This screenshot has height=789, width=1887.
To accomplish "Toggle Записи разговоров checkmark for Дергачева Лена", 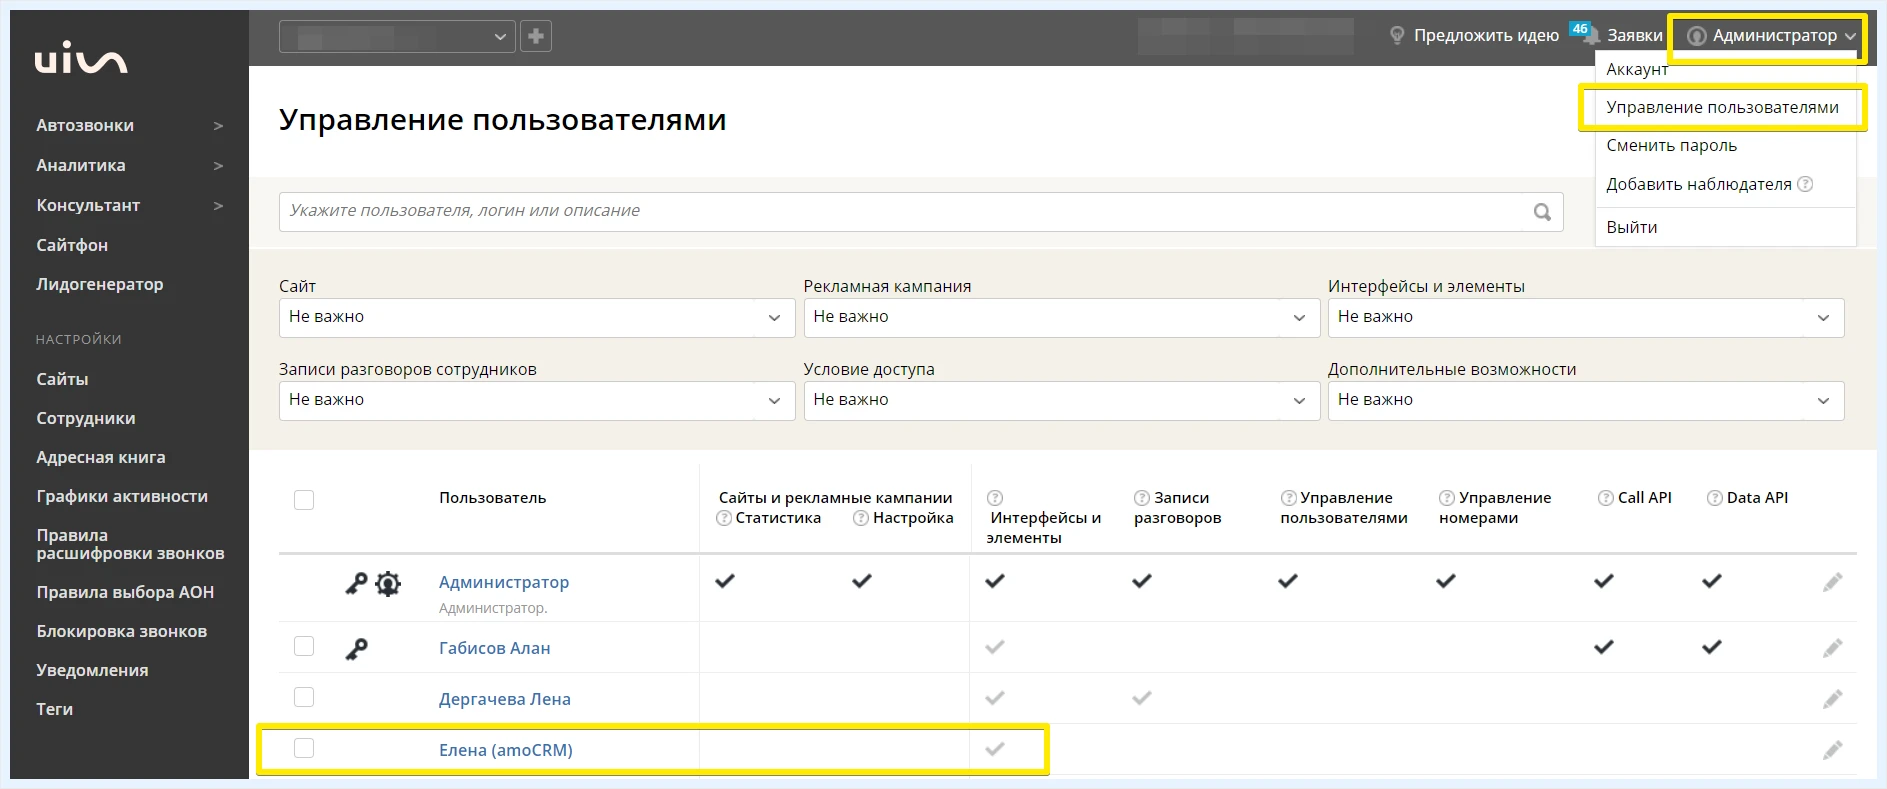I will (1142, 698).
